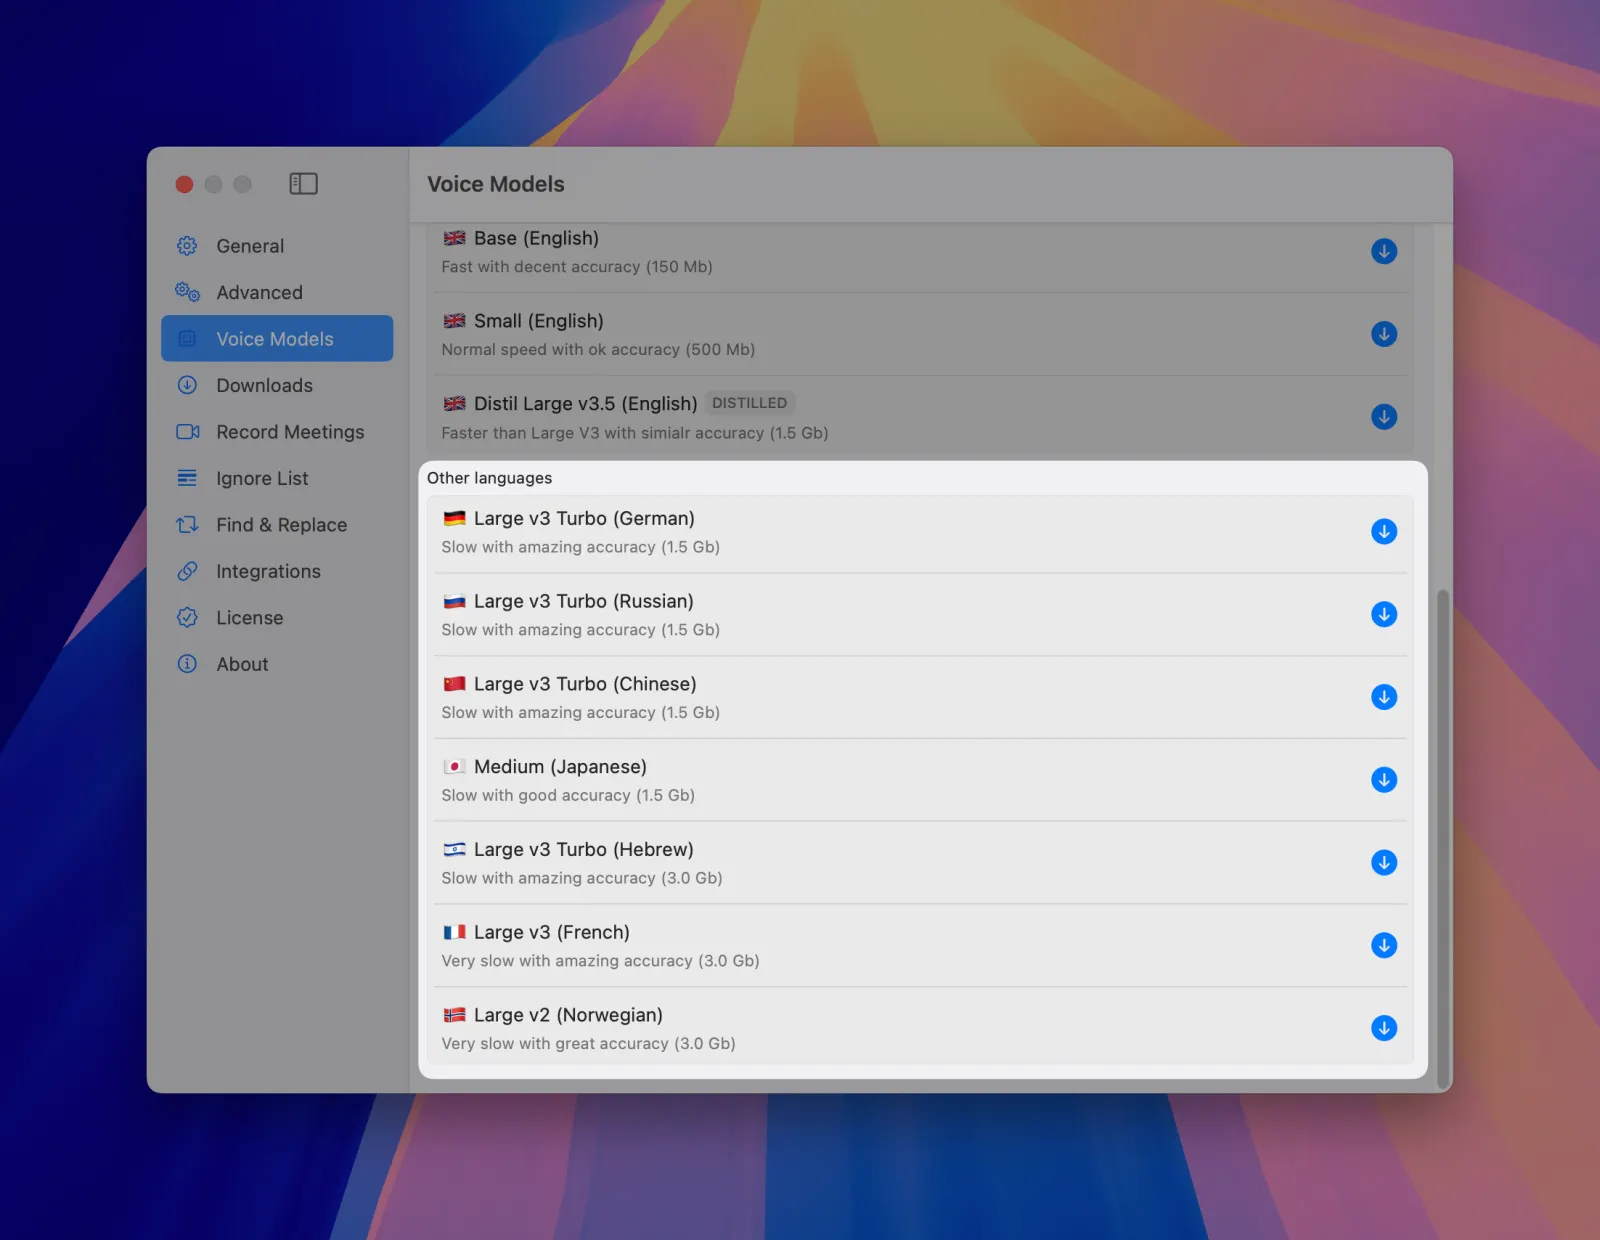Image resolution: width=1600 pixels, height=1240 pixels.
Task: Click the Advanced double-gear icon
Action: [x=187, y=292]
